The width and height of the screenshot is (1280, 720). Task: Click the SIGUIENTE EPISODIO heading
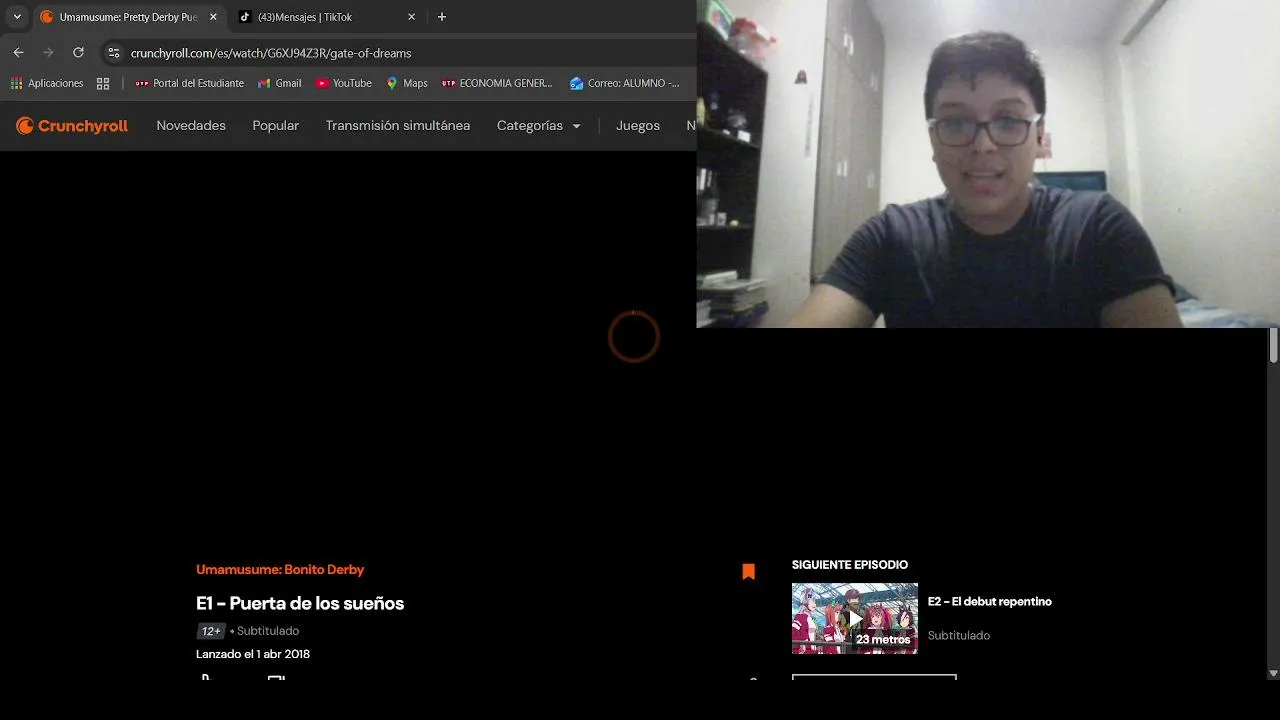tap(850, 565)
